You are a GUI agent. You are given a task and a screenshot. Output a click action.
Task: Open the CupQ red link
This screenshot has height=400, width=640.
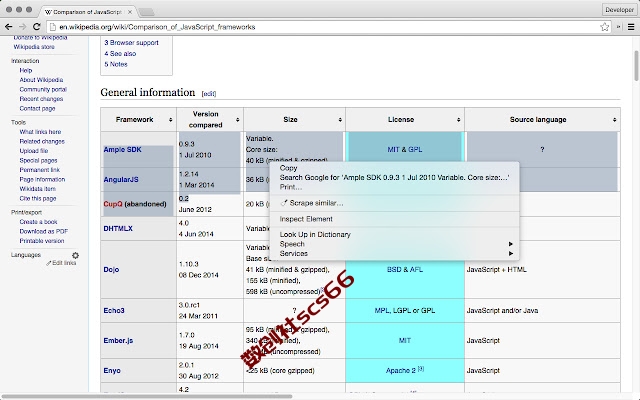pos(113,204)
